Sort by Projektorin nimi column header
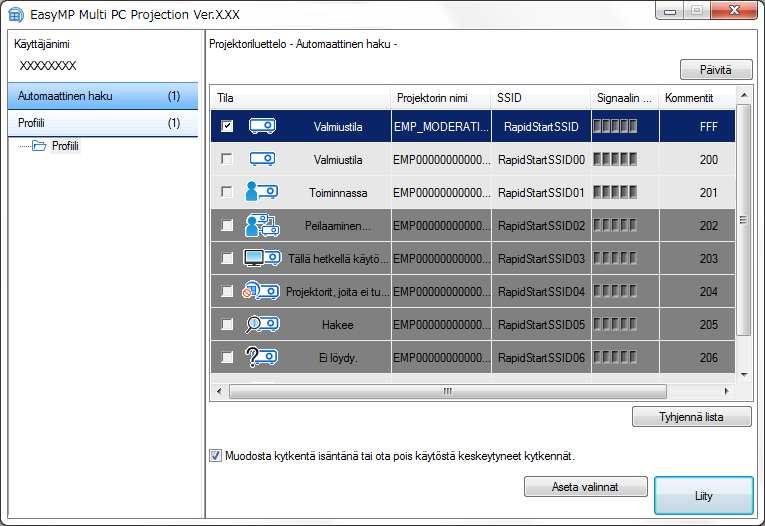Image resolution: width=765 pixels, height=526 pixels. [441, 98]
